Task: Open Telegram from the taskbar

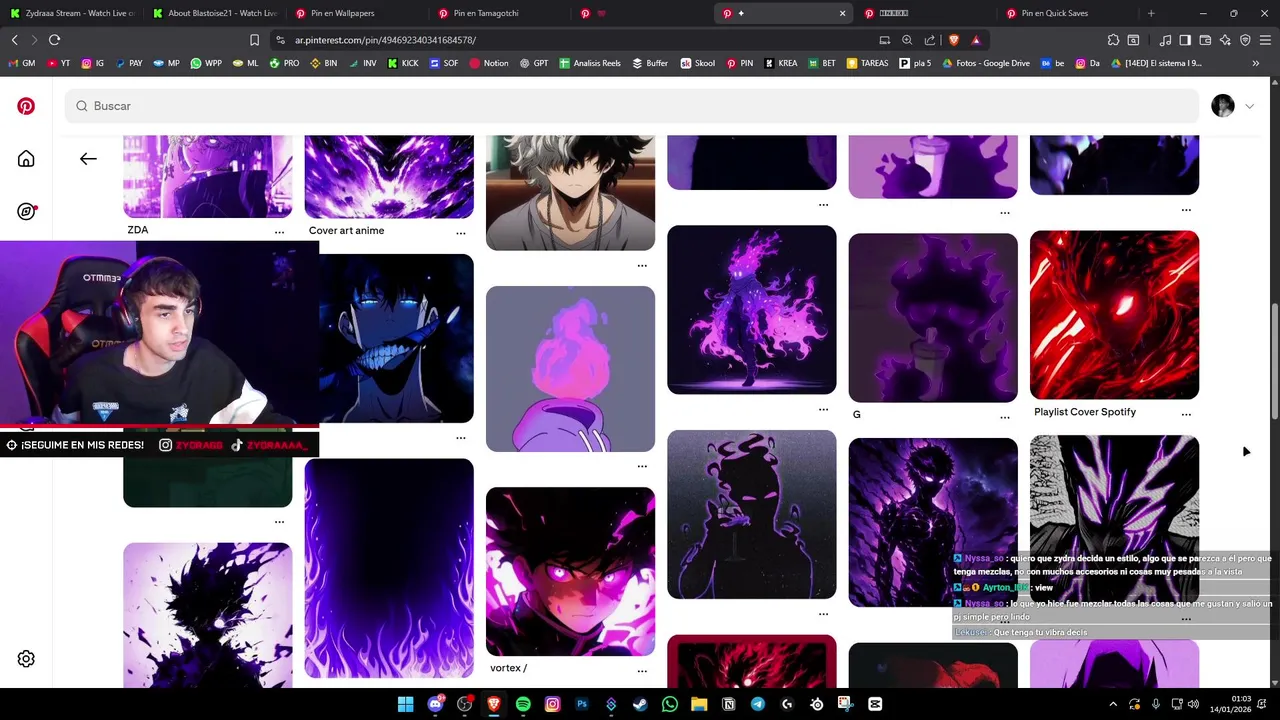Action: (757, 704)
